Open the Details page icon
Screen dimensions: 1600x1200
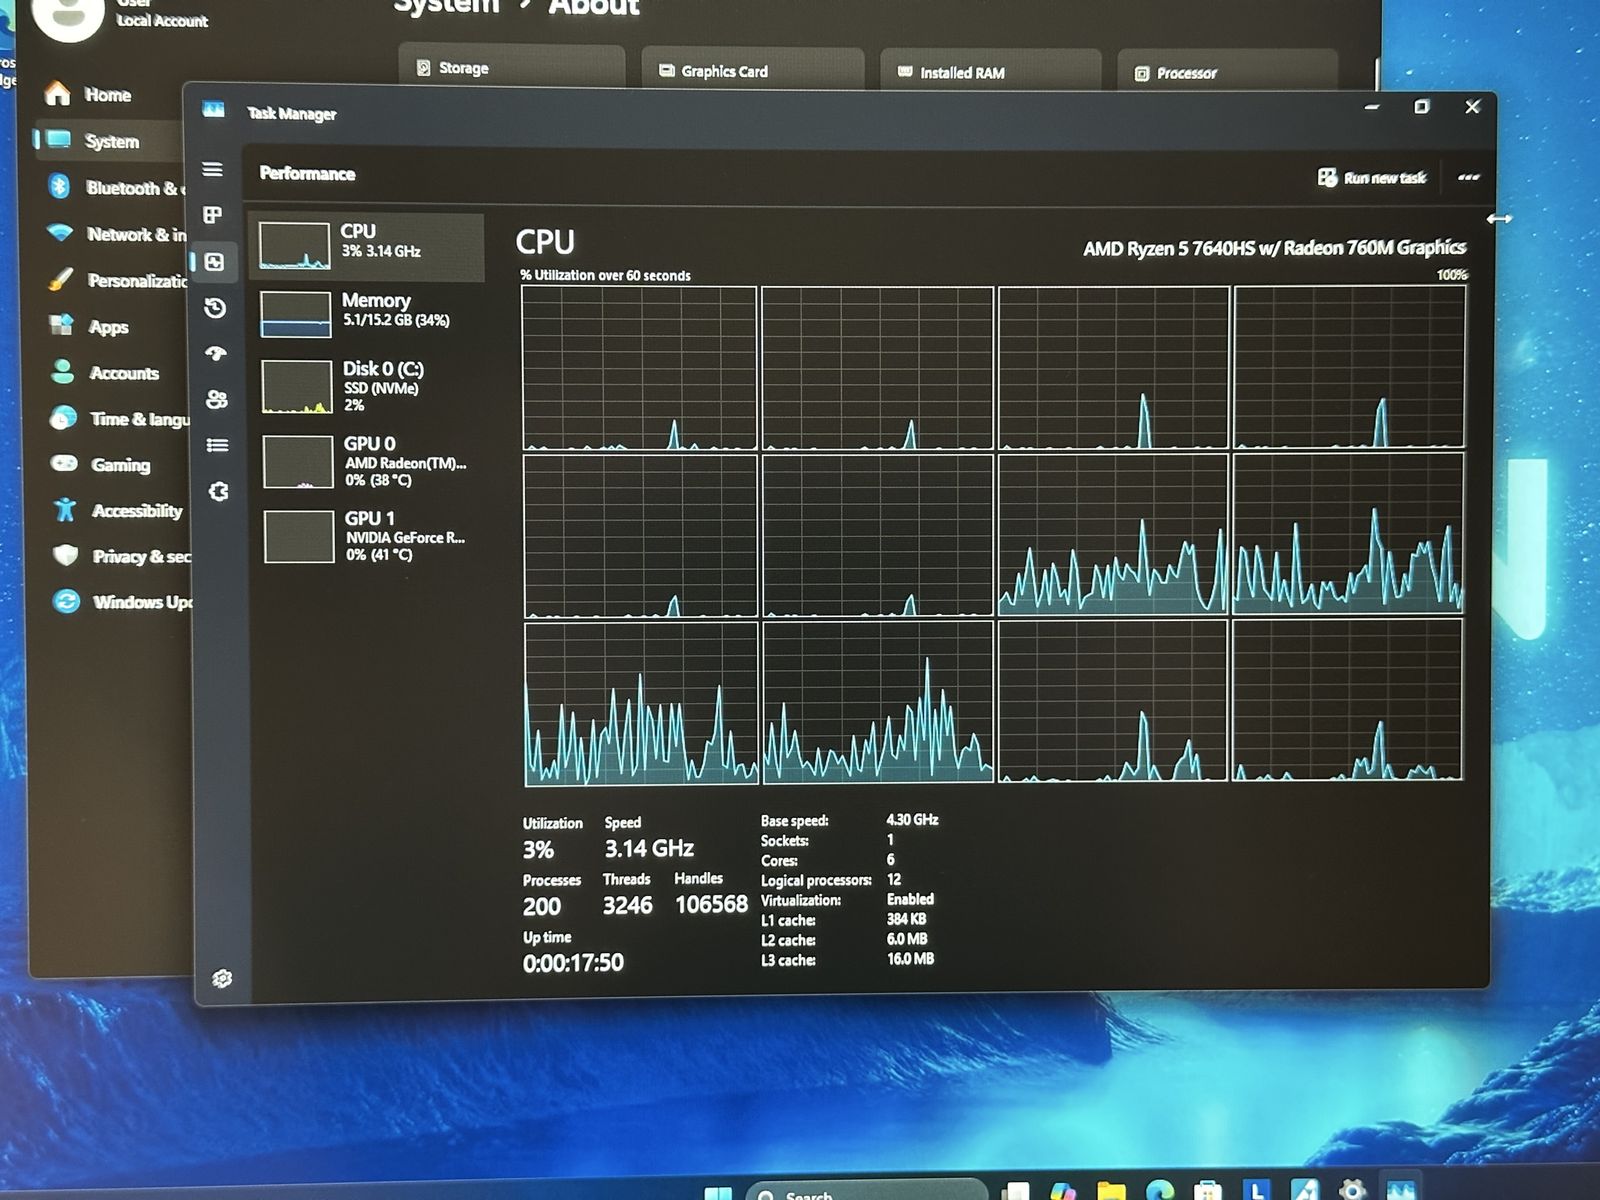click(x=218, y=445)
